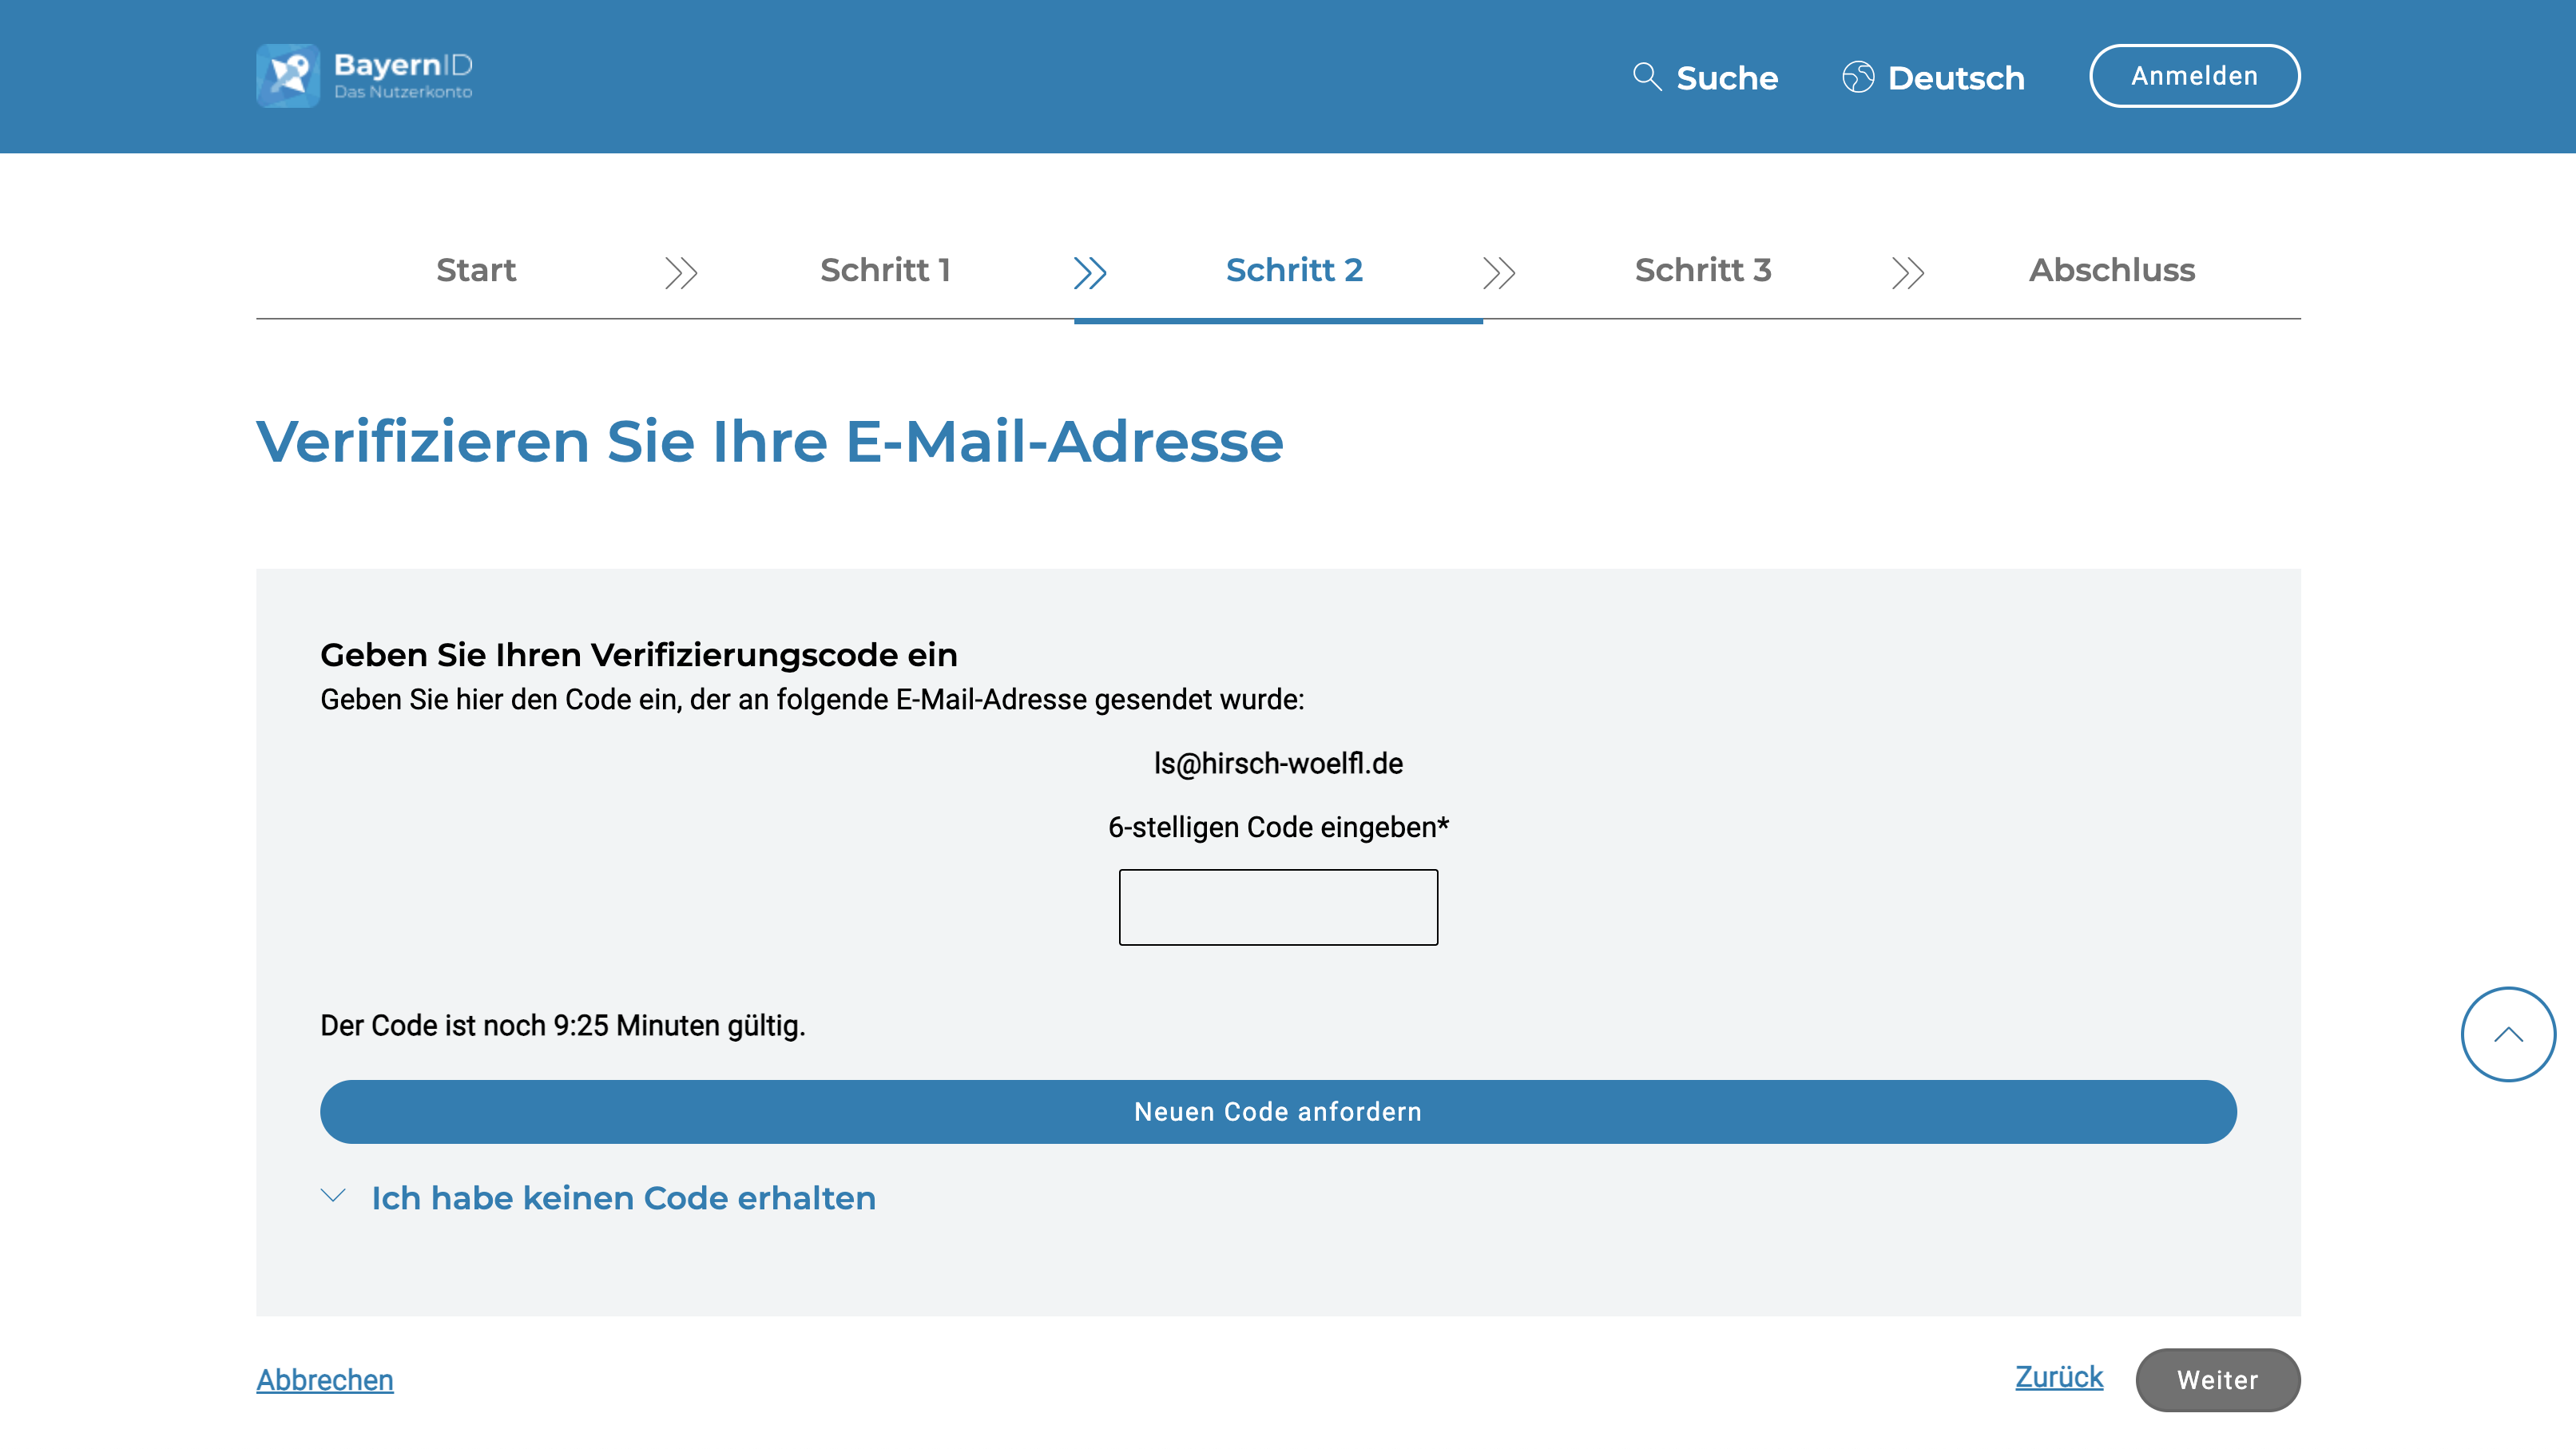Focus the 6-digit code input field
This screenshot has width=2576, height=1449.
click(x=1278, y=907)
